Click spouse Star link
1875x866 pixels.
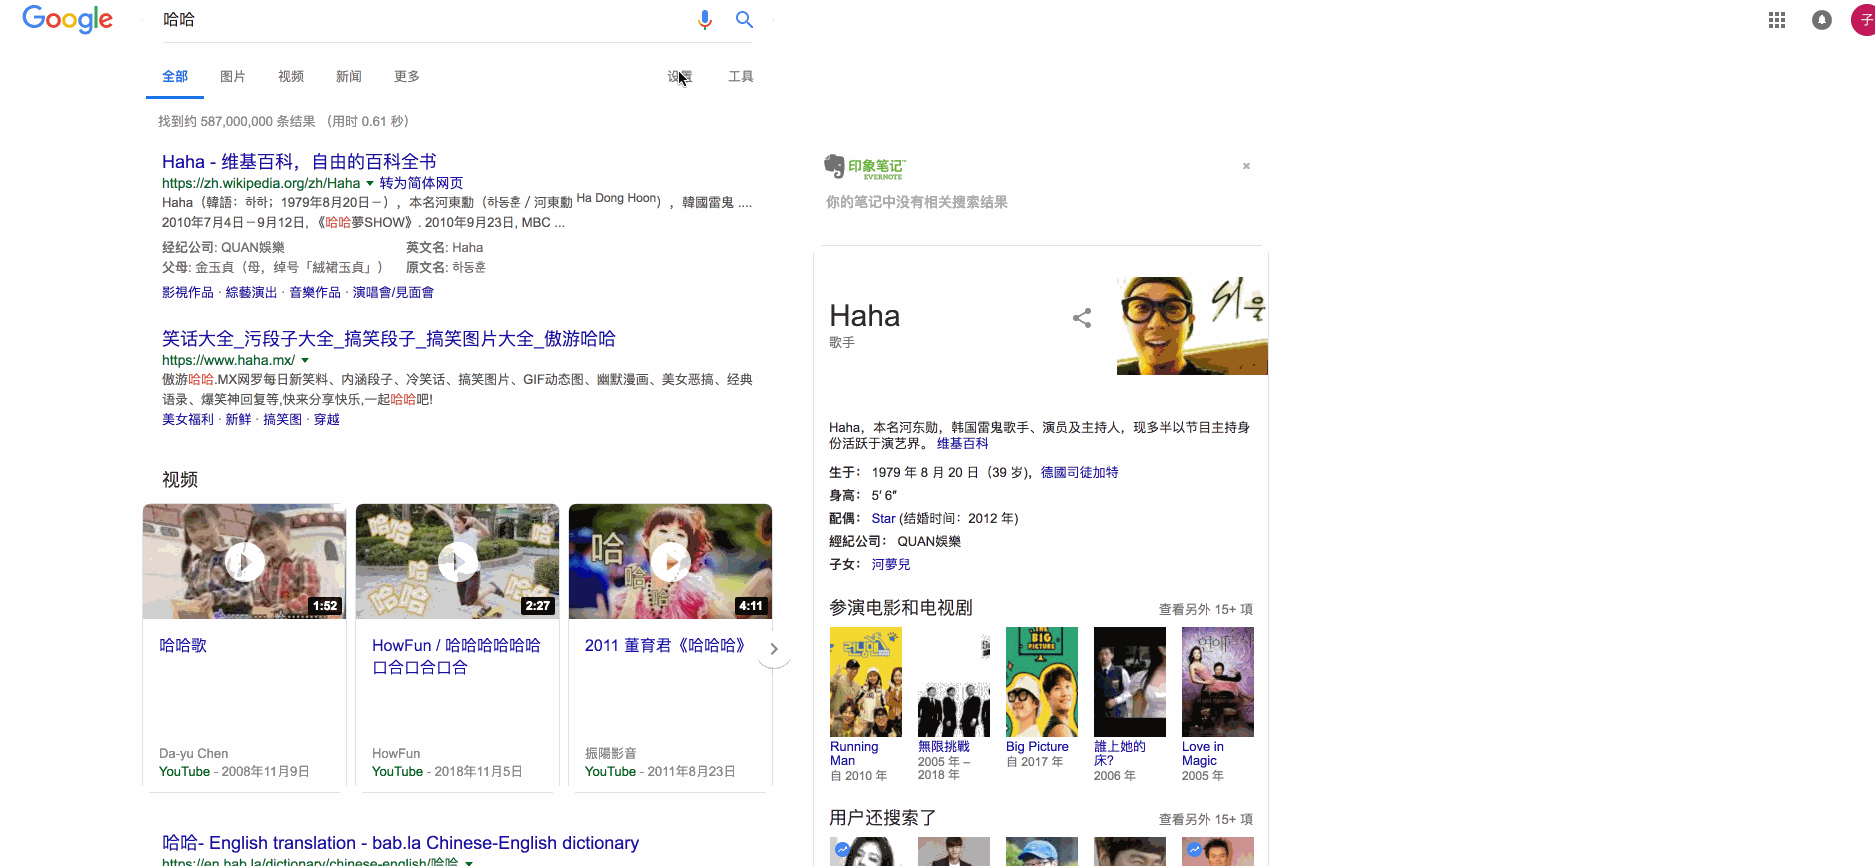883,518
